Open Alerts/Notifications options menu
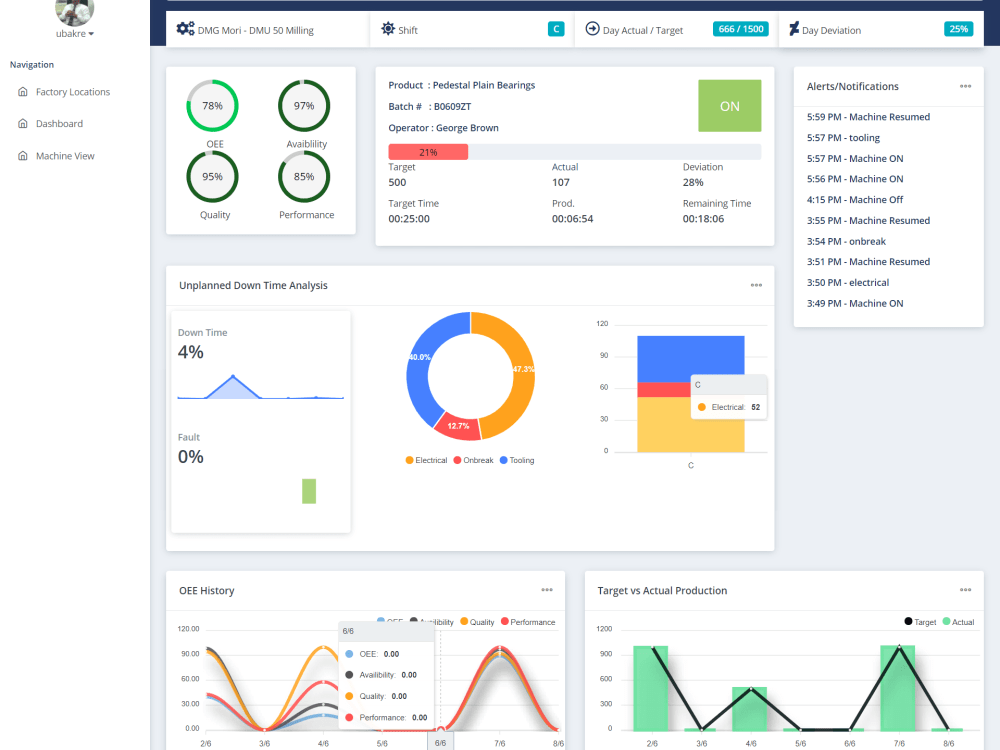 (966, 86)
